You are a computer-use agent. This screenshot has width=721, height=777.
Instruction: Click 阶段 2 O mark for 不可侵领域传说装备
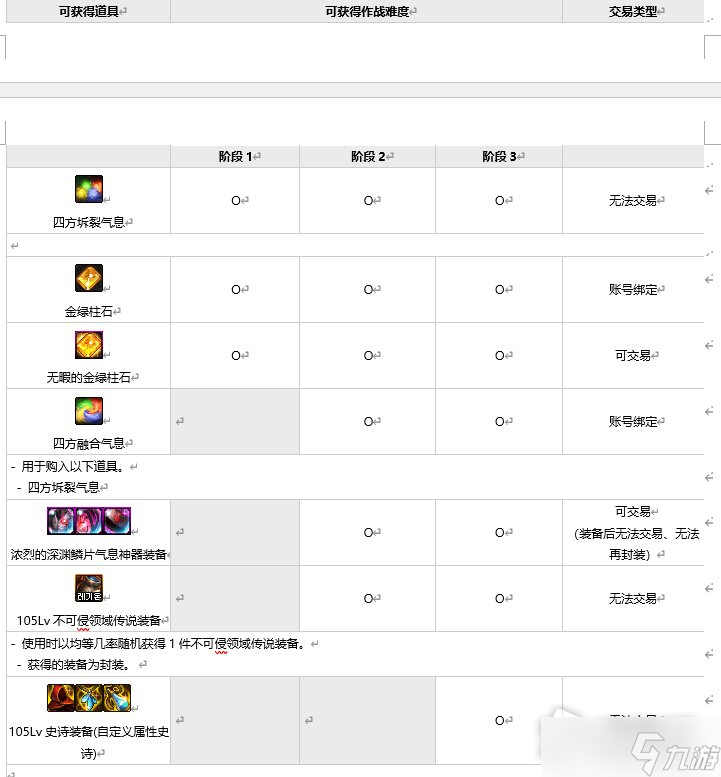[x=368, y=599]
